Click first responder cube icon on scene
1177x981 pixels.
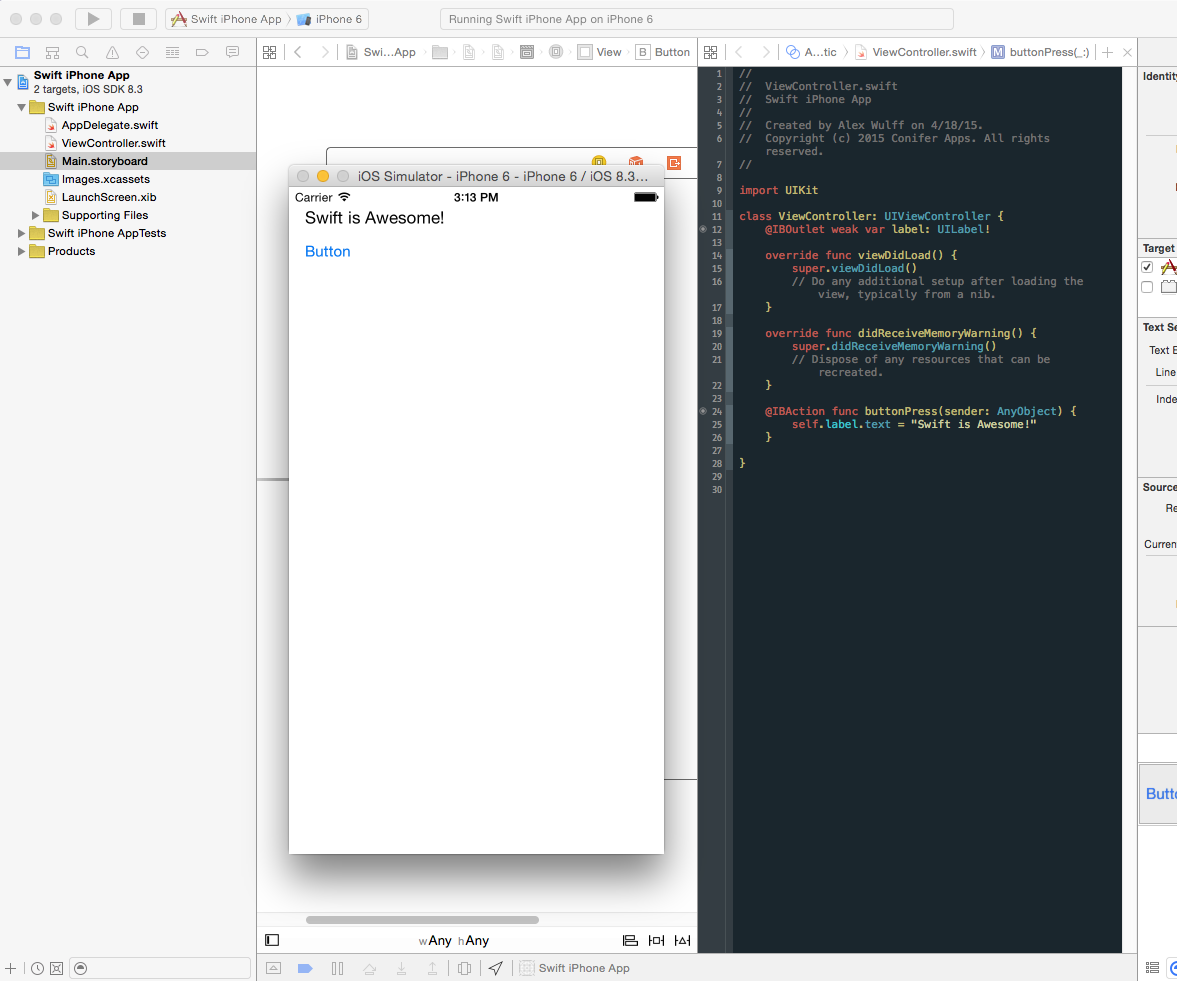[x=636, y=161]
